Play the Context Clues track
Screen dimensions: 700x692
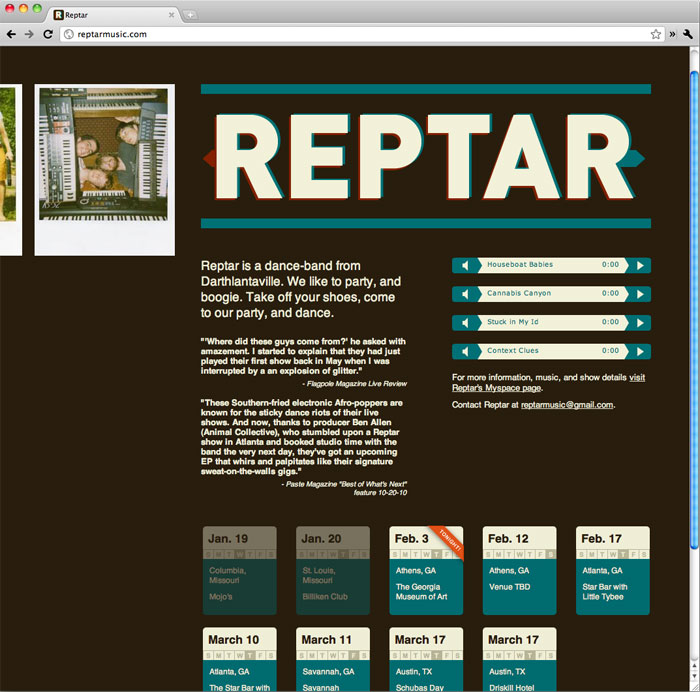click(640, 351)
